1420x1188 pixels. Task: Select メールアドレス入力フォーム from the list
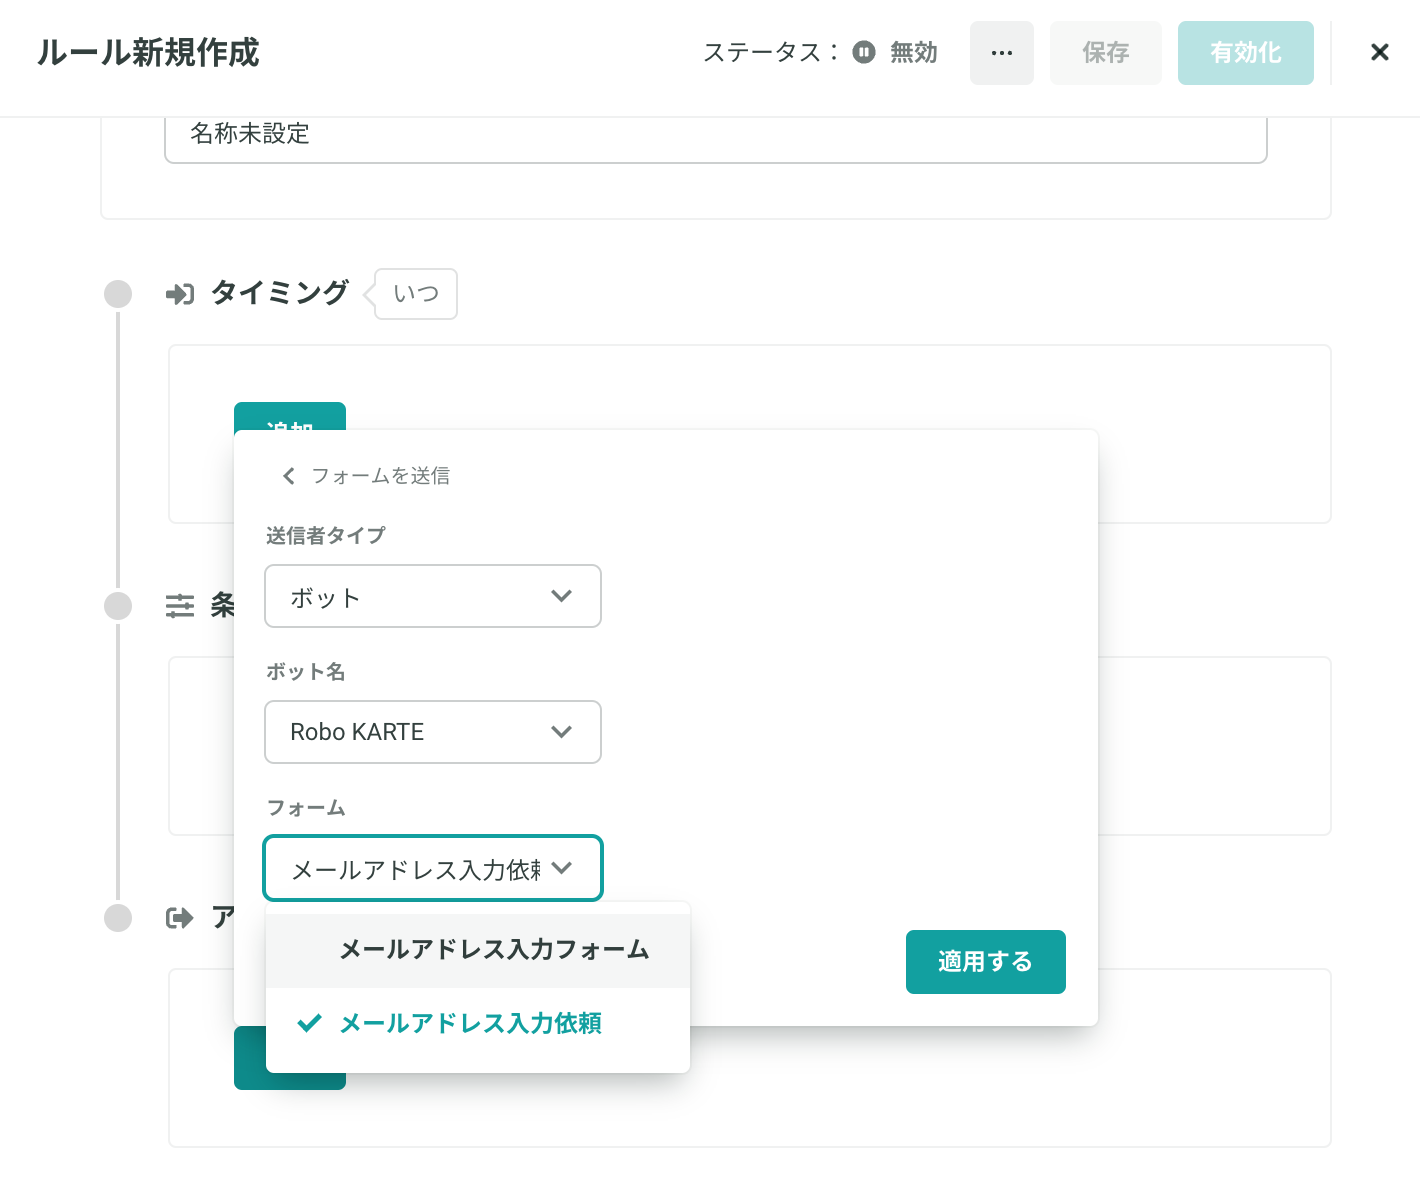coord(478,950)
